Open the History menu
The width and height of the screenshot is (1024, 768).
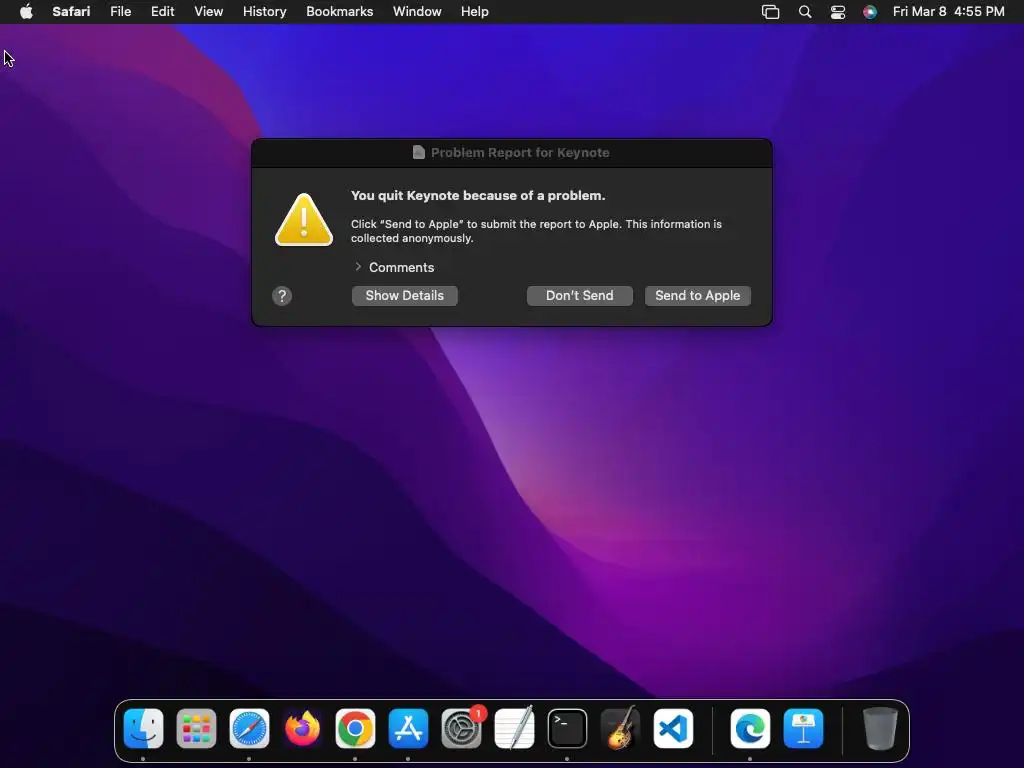[x=264, y=11]
